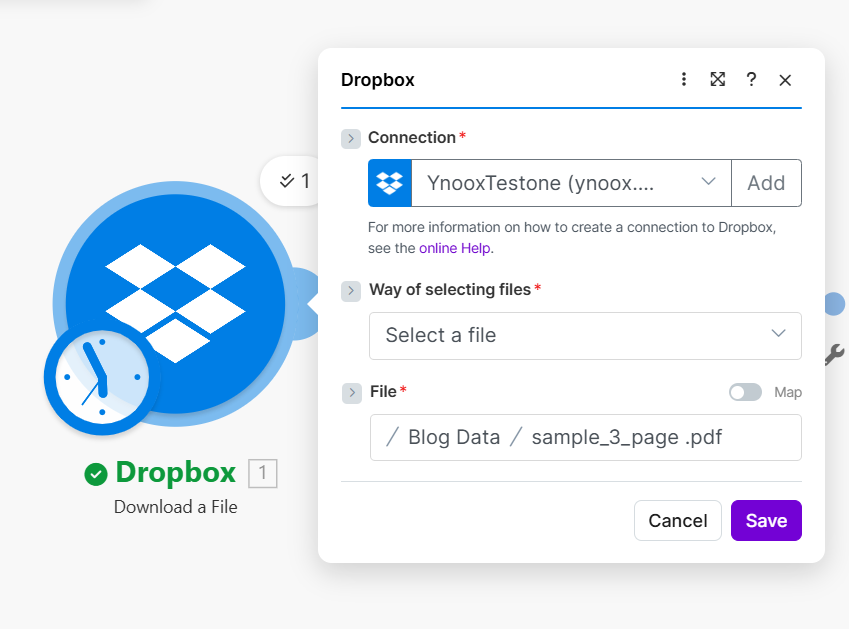Open the online Help link
Image resolution: width=849 pixels, height=629 pixels.
coord(455,248)
